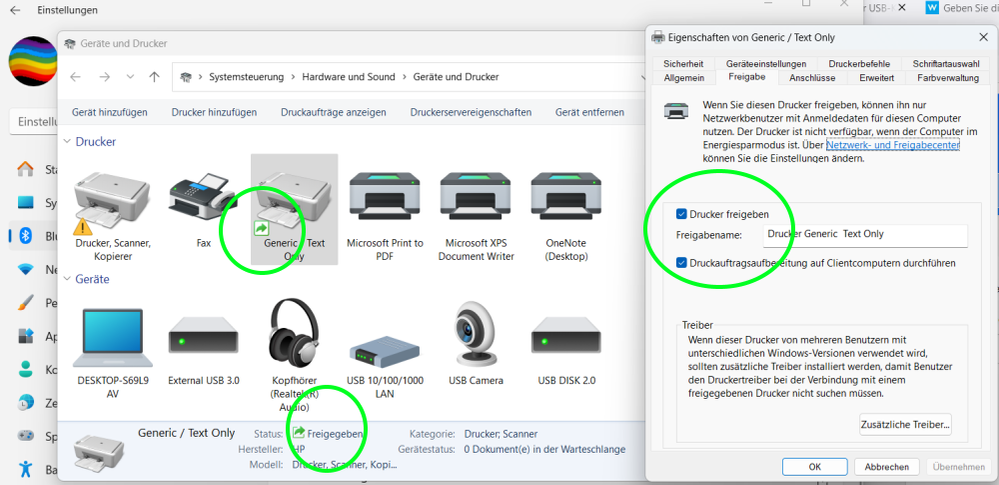Switch to the Anschlüsse tab
The height and width of the screenshot is (485, 999).
tap(811, 77)
